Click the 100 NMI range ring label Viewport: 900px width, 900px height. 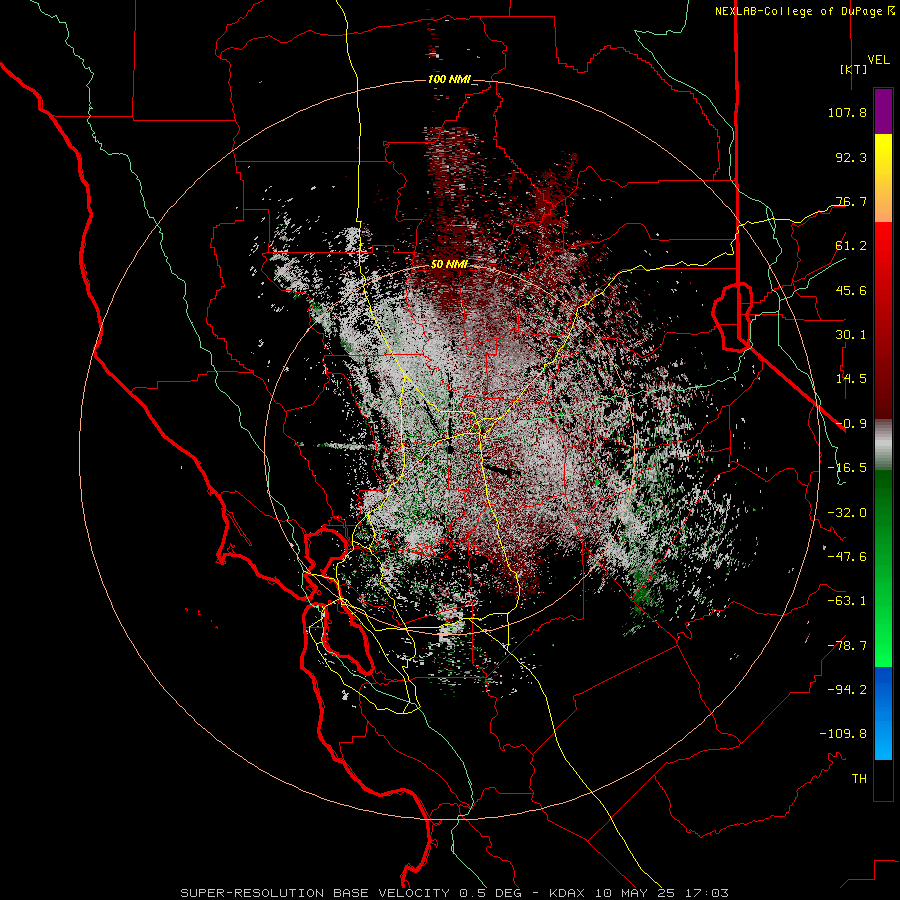(x=449, y=79)
